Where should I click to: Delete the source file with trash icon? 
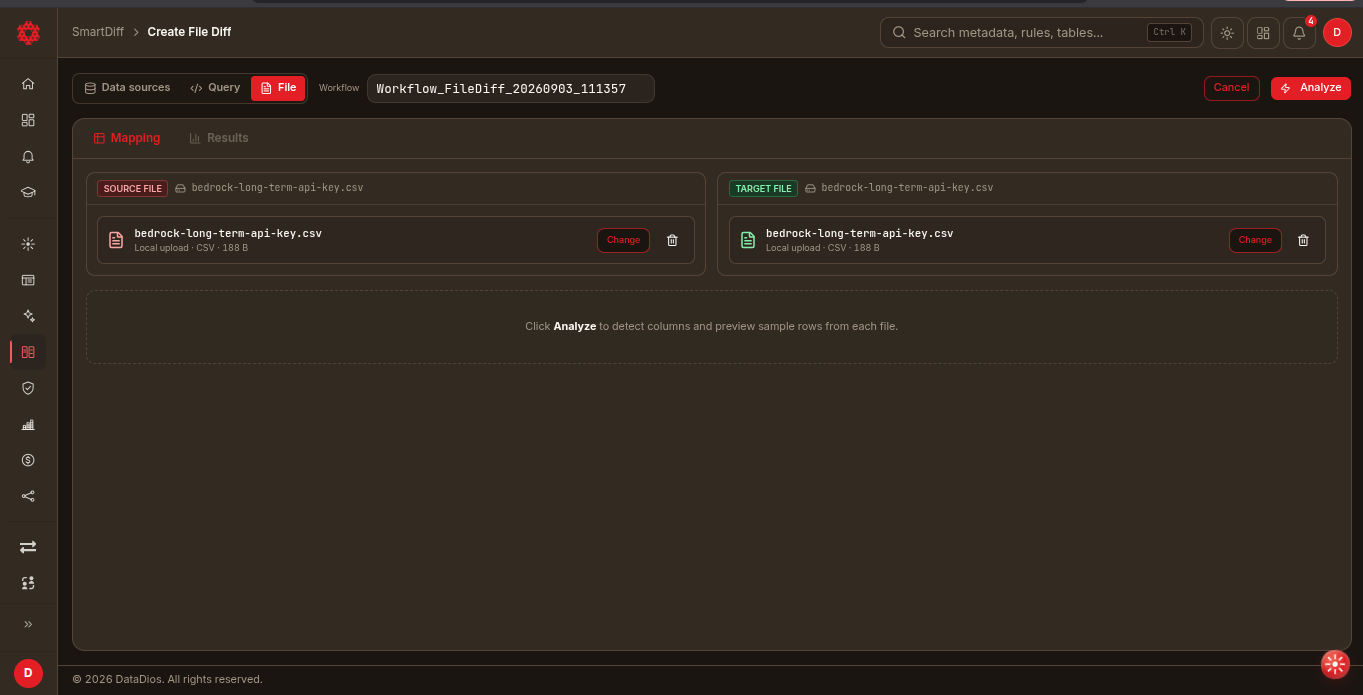click(672, 240)
